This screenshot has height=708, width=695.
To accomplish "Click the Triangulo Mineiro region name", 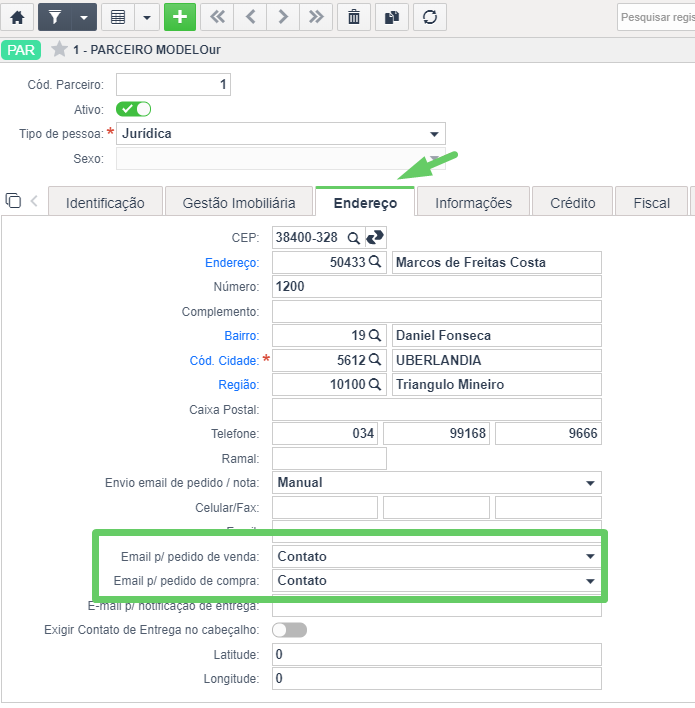I will [497, 385].
